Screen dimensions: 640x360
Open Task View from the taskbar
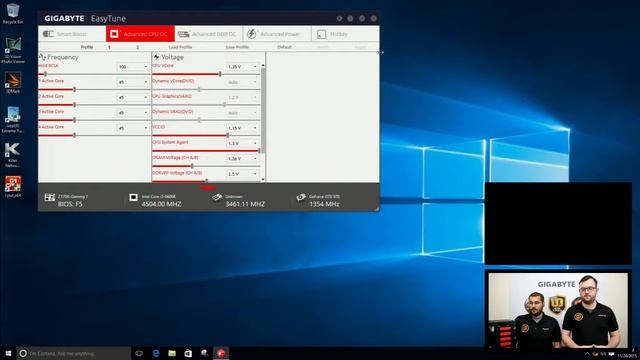coord(139,353)
